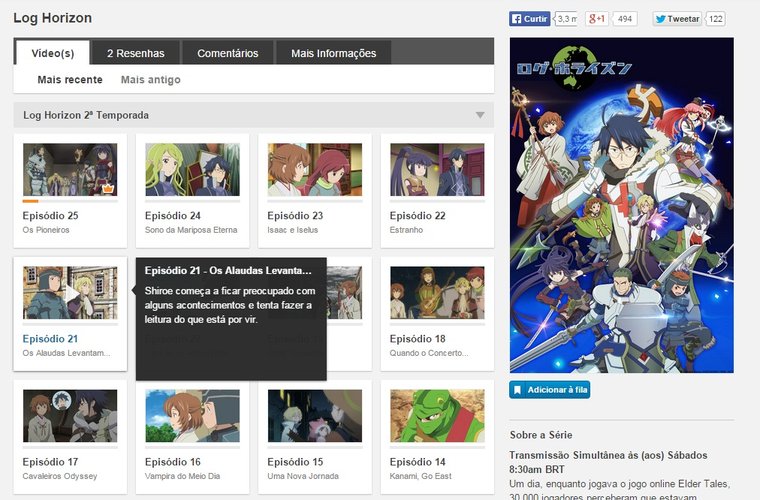Click the Episódio 25 watch progress bar
The width and height of the screenshot is (760, 500).
pyautogui.click(x=70, y=201)
